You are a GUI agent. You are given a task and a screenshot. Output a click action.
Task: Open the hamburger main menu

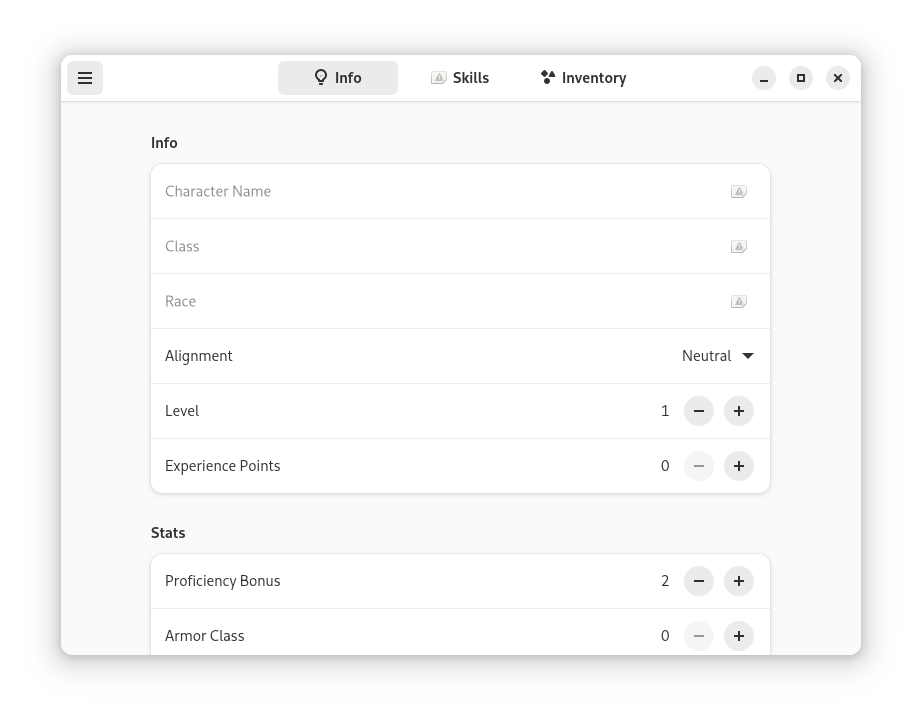coord(85,78)
